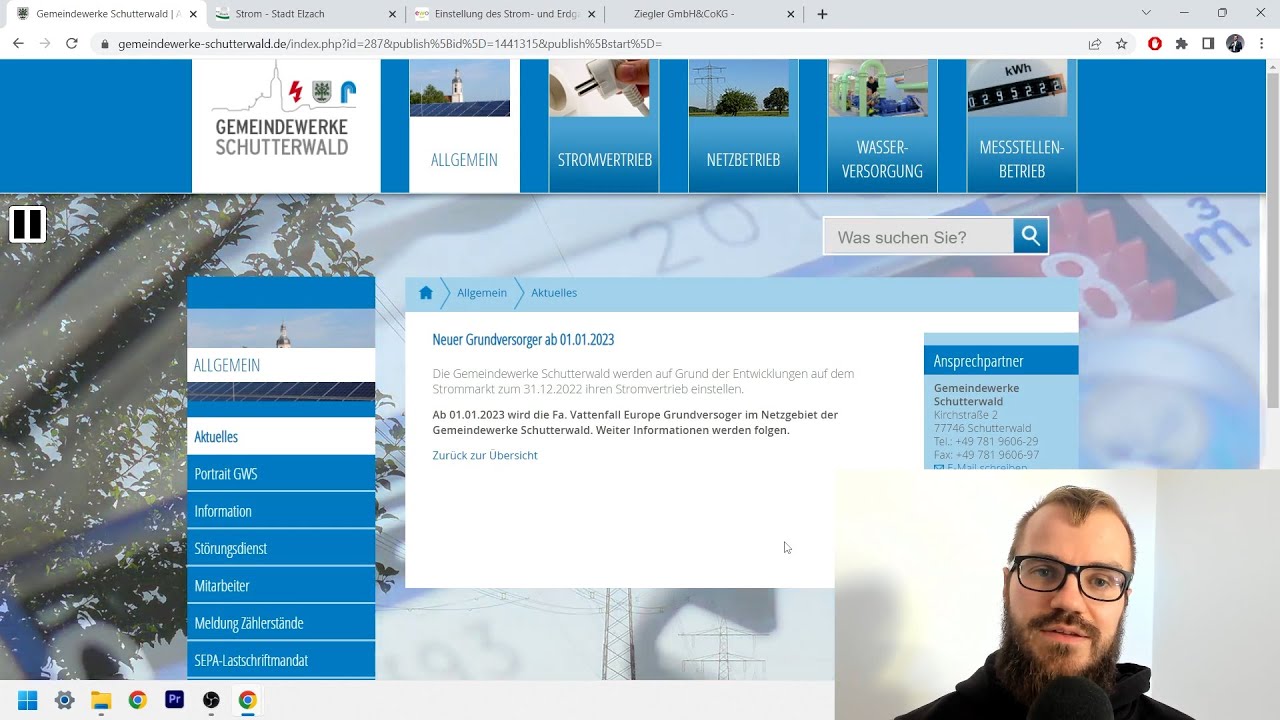Viewport: 1280px width, 720px height.
Task: Bookmark this page with the star icon
Action: coord(1122,44)
